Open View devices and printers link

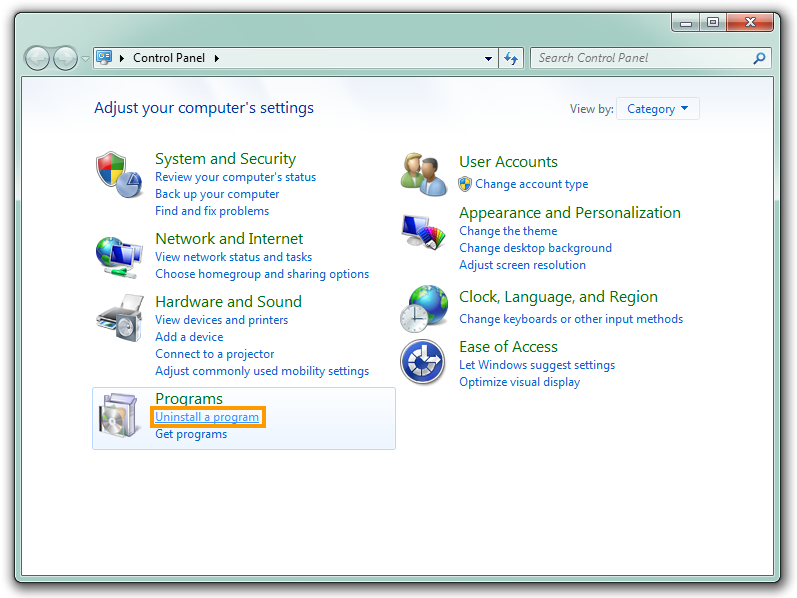coord(221,320)
